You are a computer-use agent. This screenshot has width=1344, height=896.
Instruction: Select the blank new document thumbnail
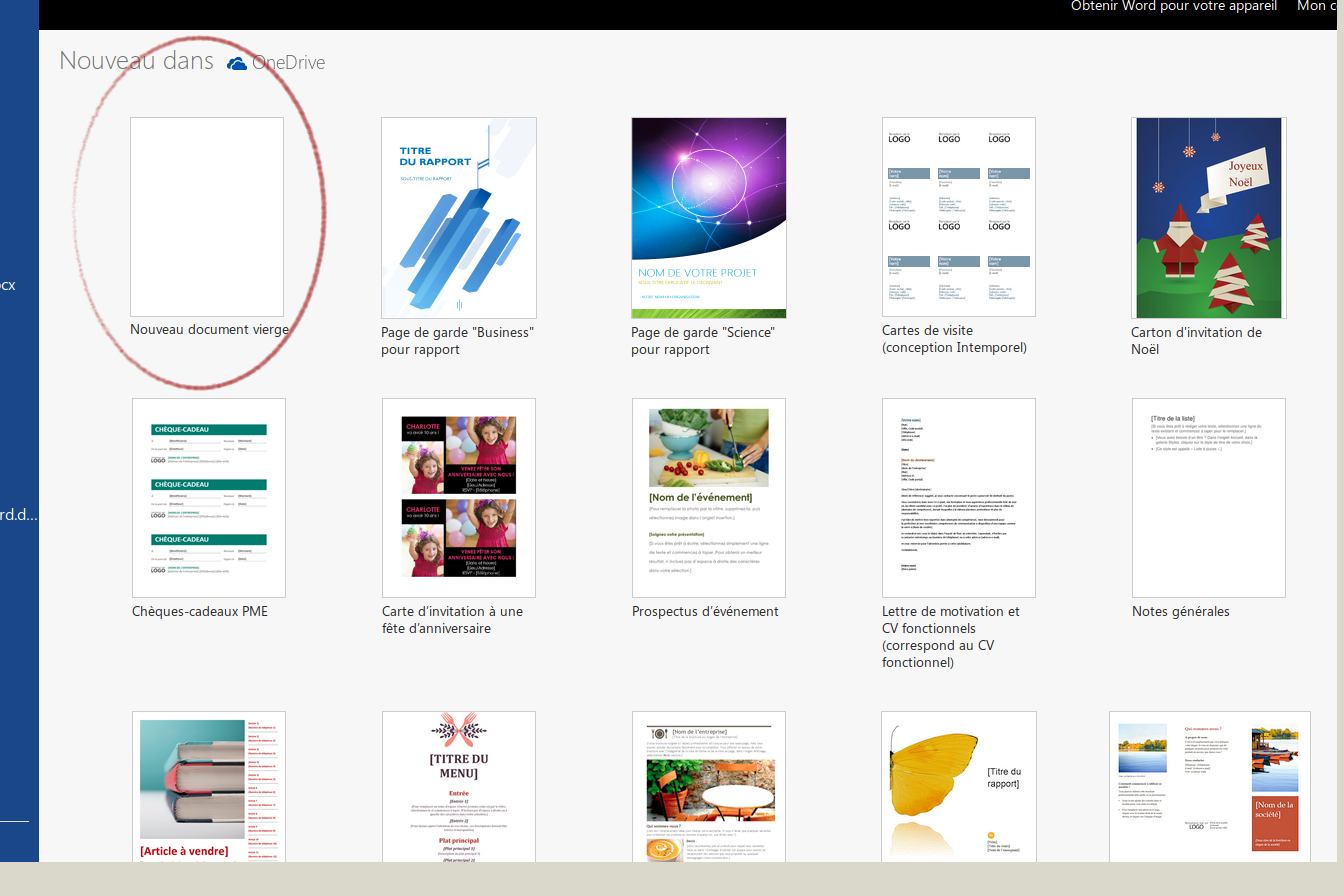[207, 217]
